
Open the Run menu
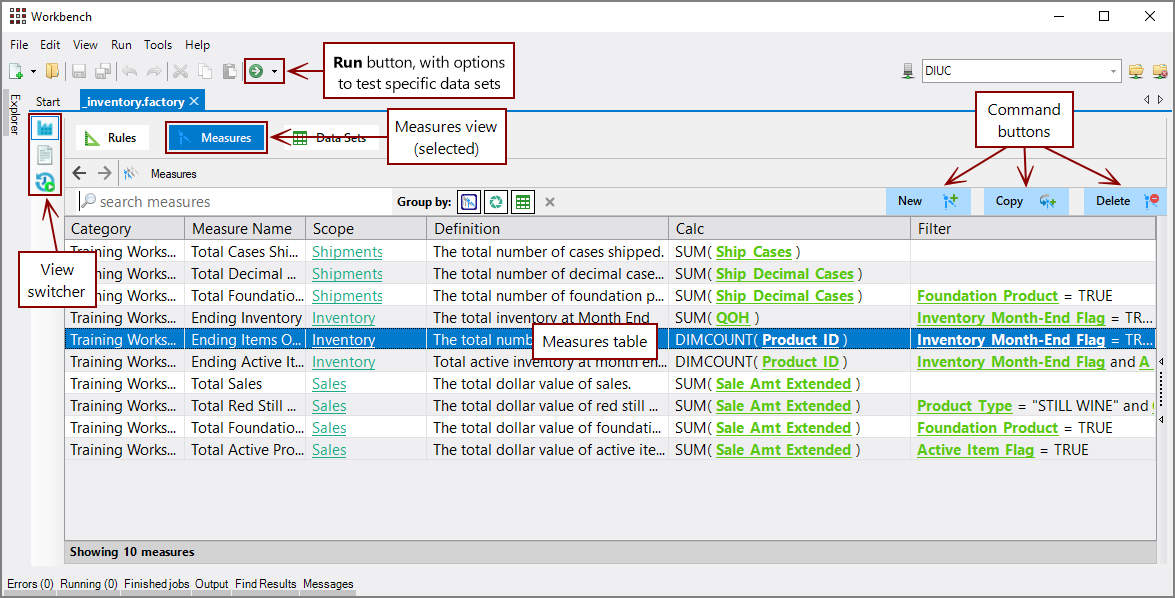pos(121,45)
